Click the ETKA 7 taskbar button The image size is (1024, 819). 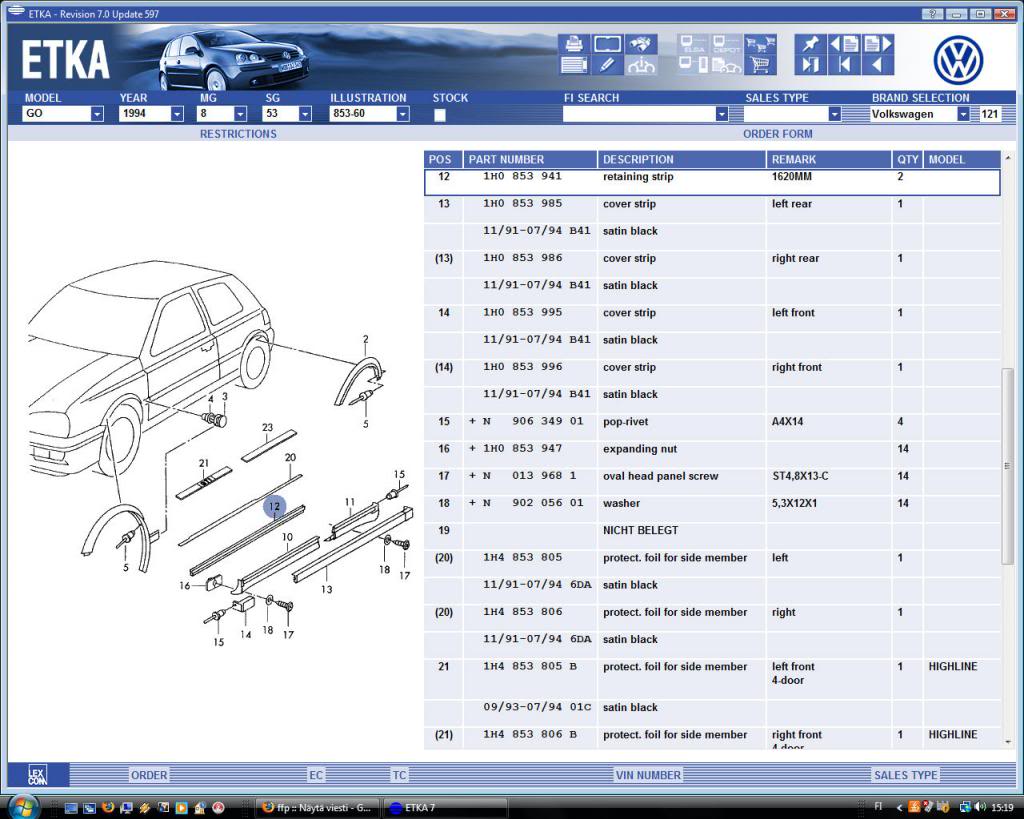pyautogui.click(x=445, y=808)
